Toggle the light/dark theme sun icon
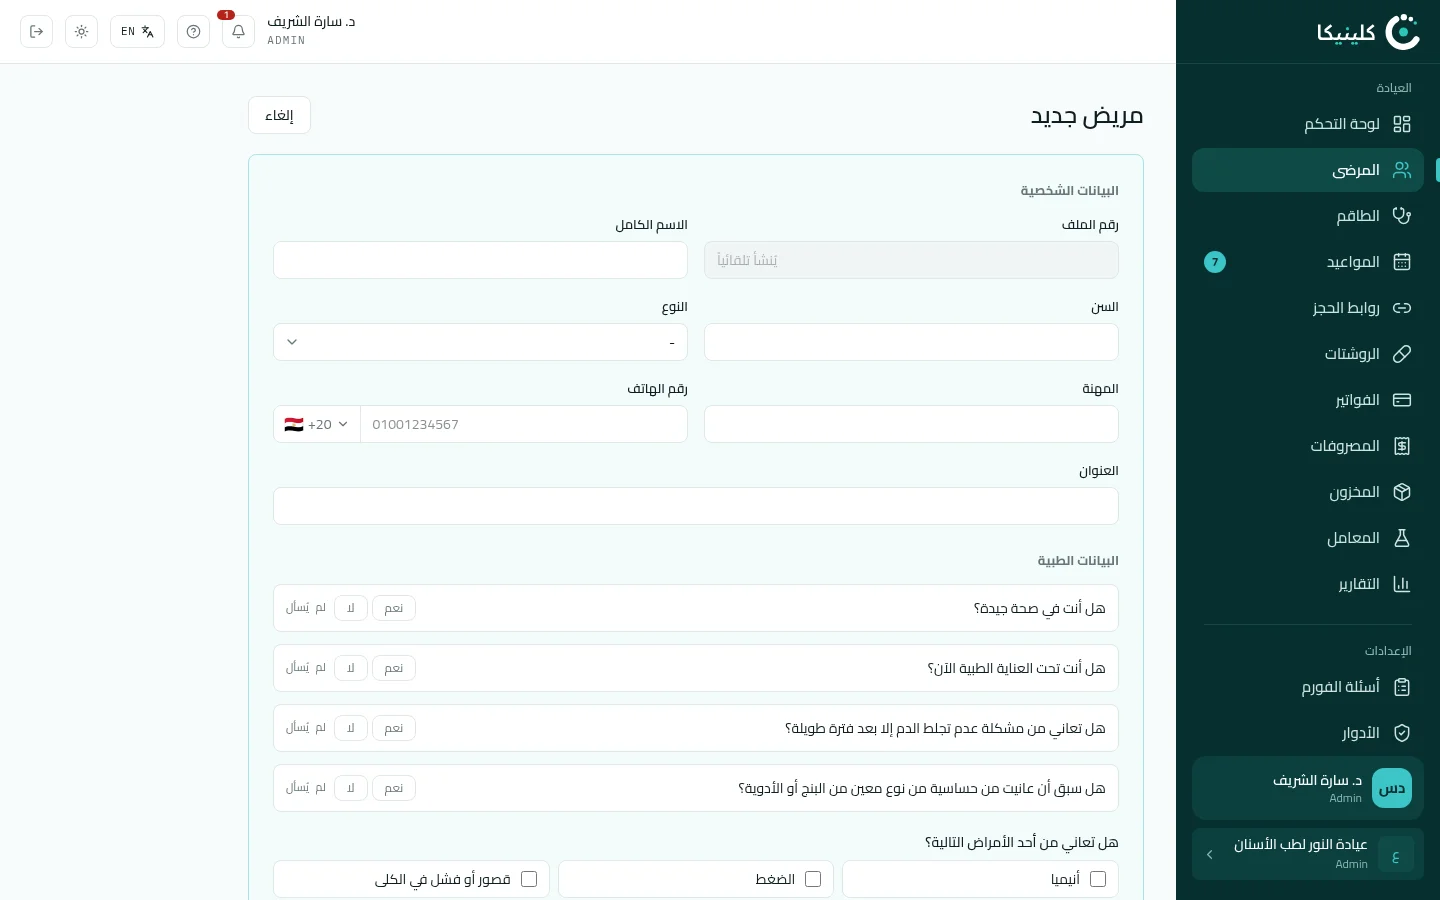1440x900 pixels. point(81,32)
